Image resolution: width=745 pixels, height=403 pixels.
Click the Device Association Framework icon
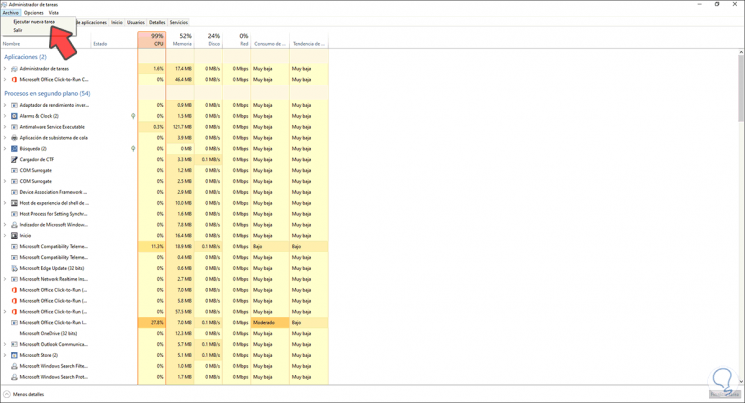coord(14,192)
